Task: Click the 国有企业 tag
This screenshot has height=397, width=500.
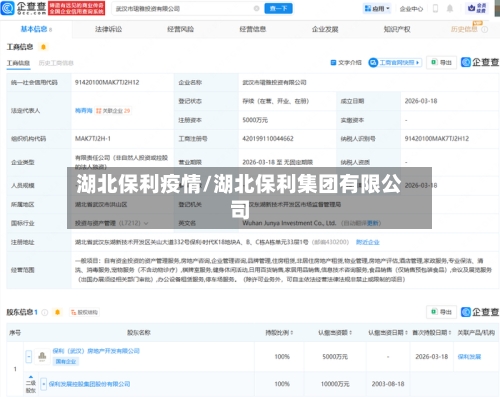Action: tap(66, 362)
